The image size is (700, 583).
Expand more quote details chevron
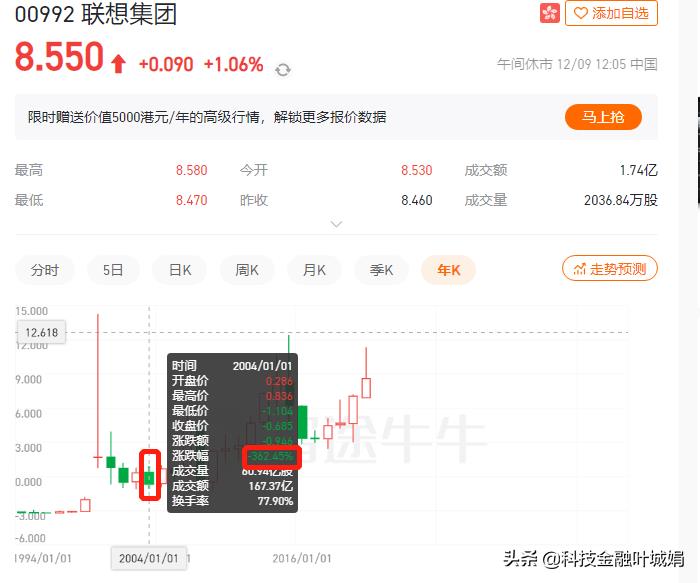pyautogui.click(x=336, y=223)
